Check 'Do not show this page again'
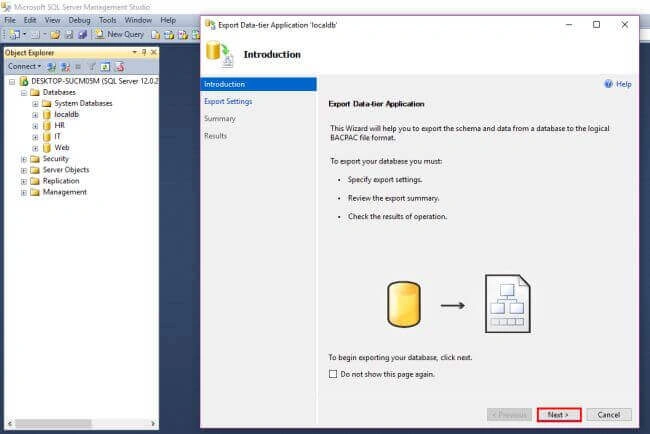Screen dimensions: 650x434 pos(333,374)
